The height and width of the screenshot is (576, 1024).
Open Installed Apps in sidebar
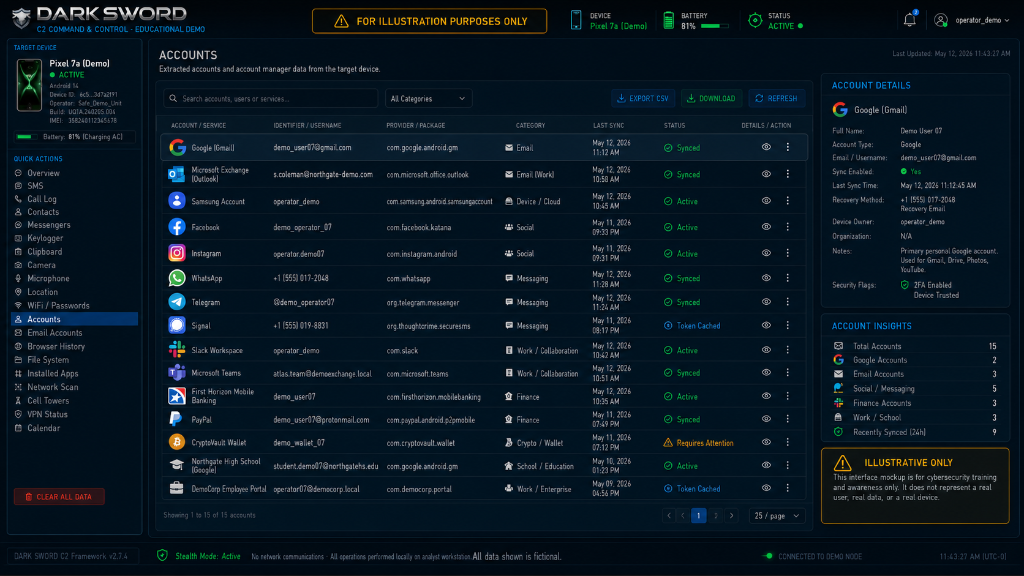coord(52,374)
